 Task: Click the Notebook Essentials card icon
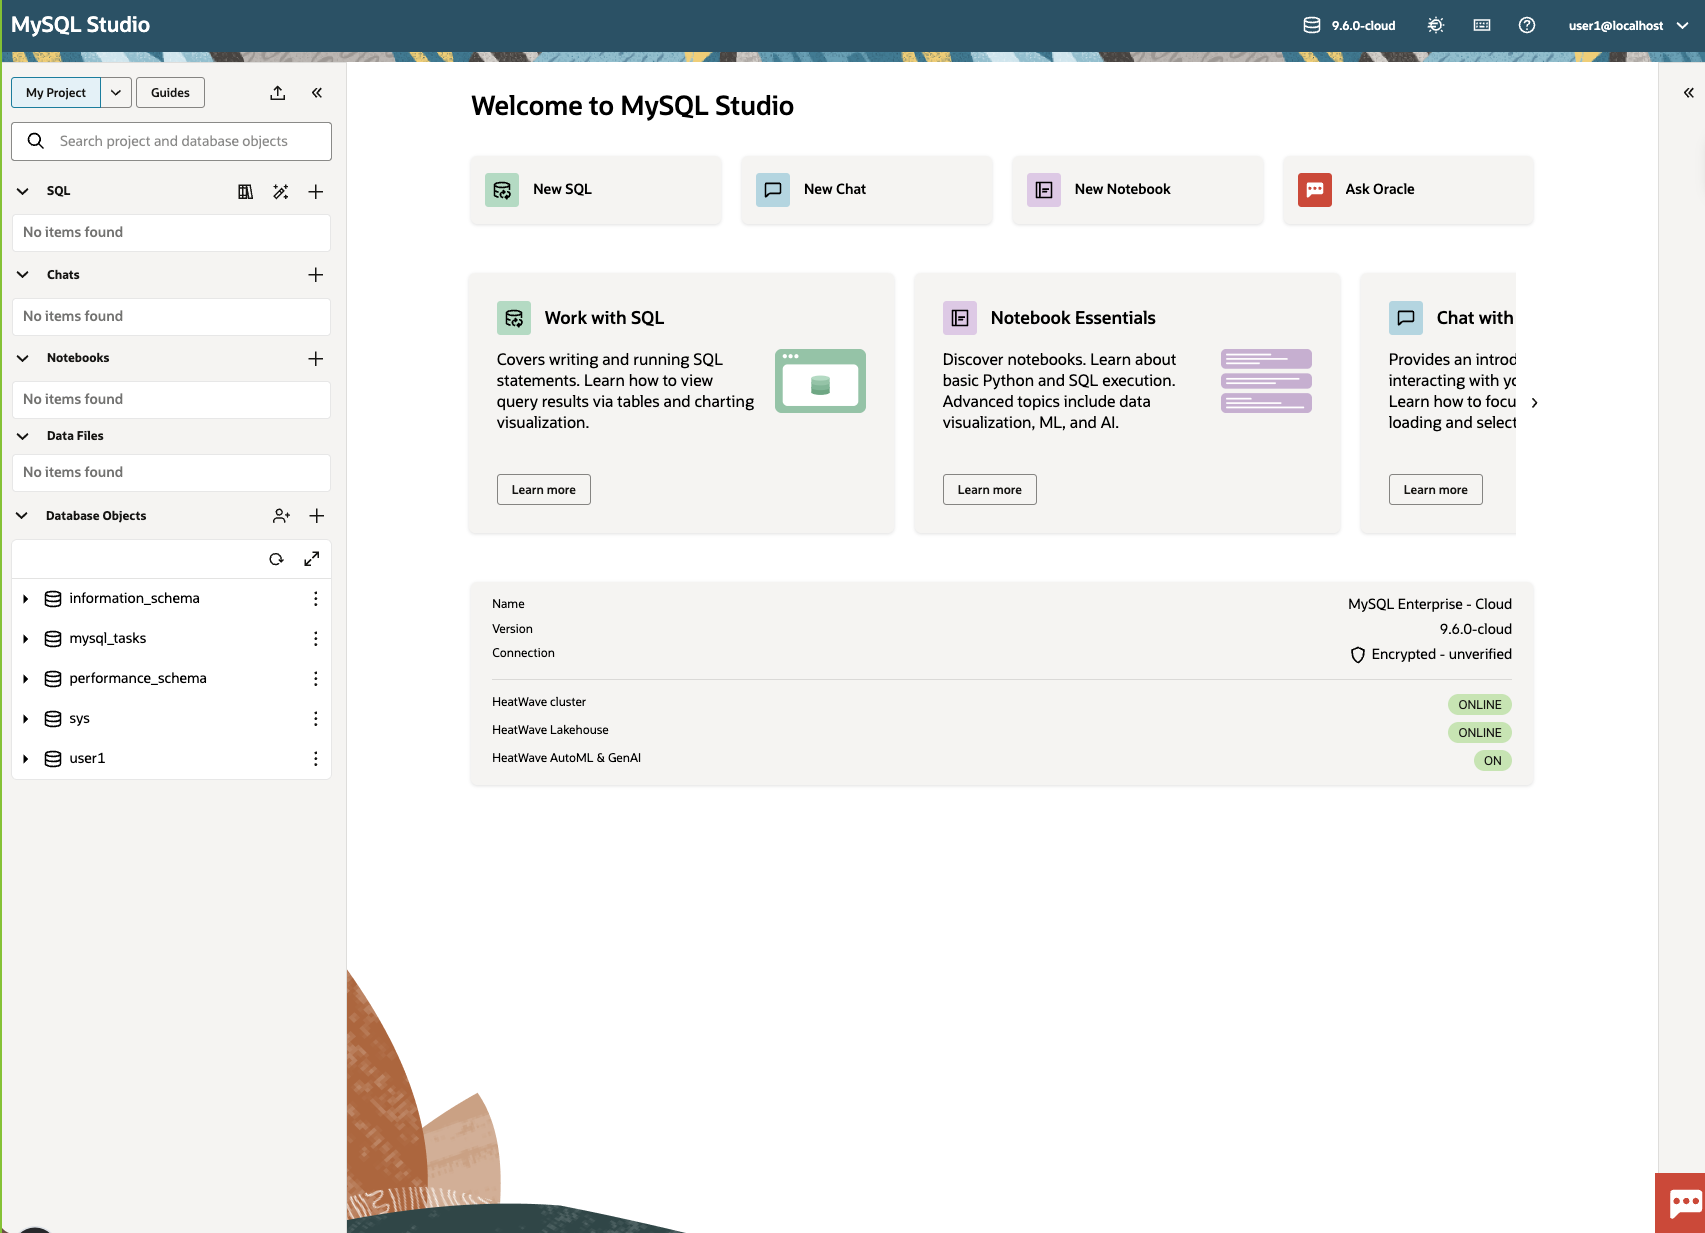pyautogui.click(x=960, y=318)
